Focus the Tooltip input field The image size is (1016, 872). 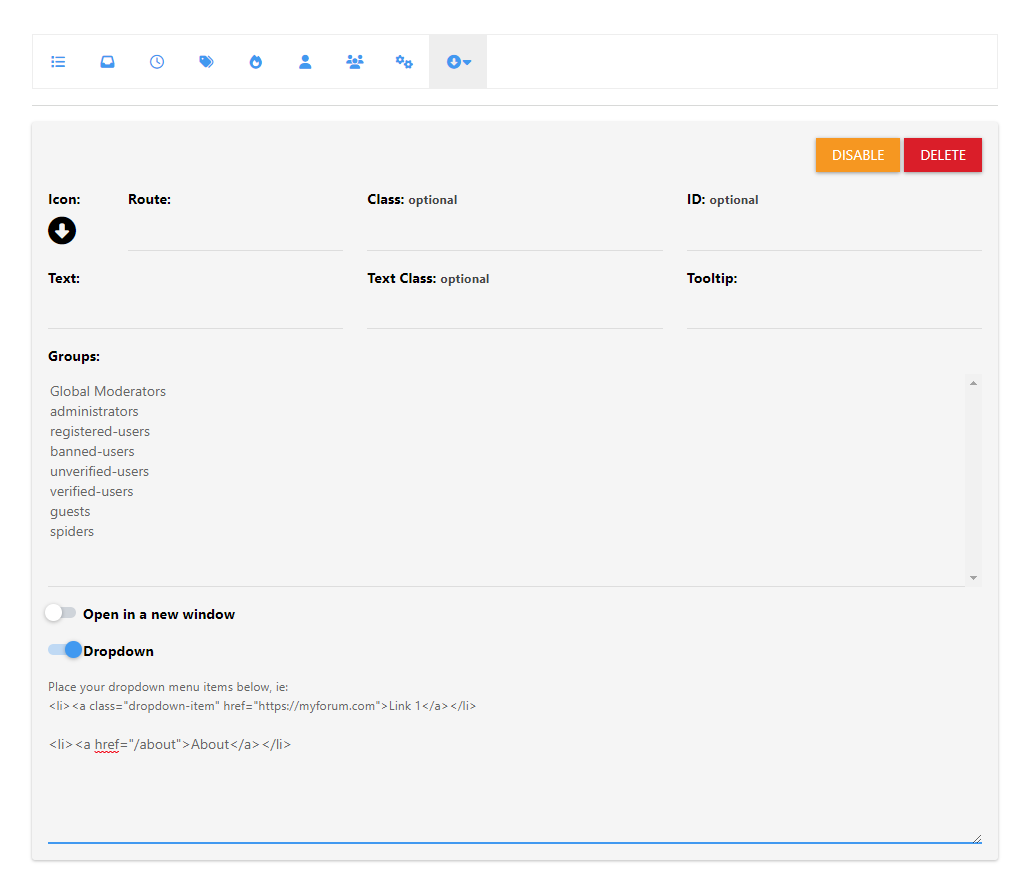pos(833,311)
